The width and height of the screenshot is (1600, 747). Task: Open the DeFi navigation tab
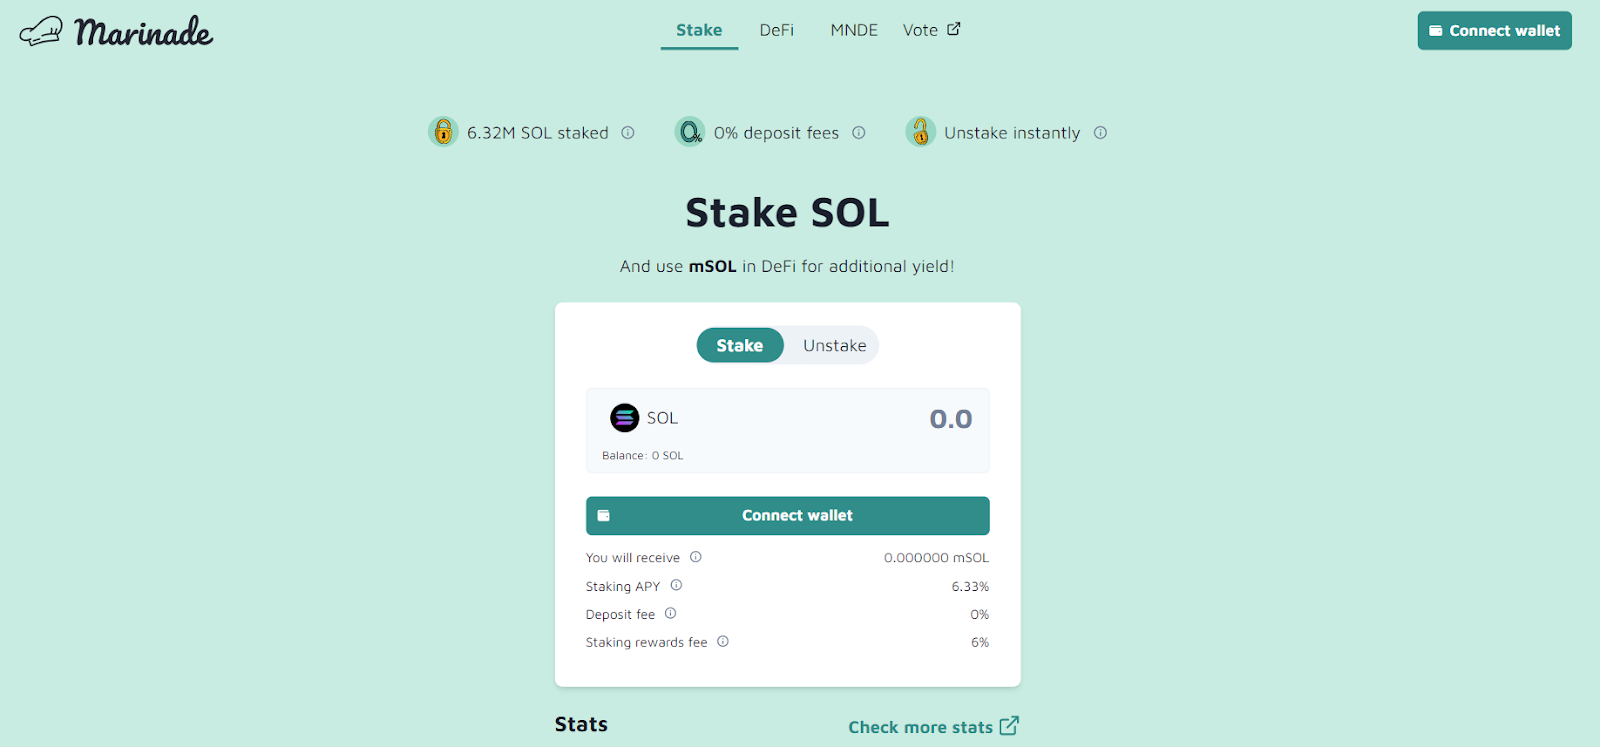(777, 30)
